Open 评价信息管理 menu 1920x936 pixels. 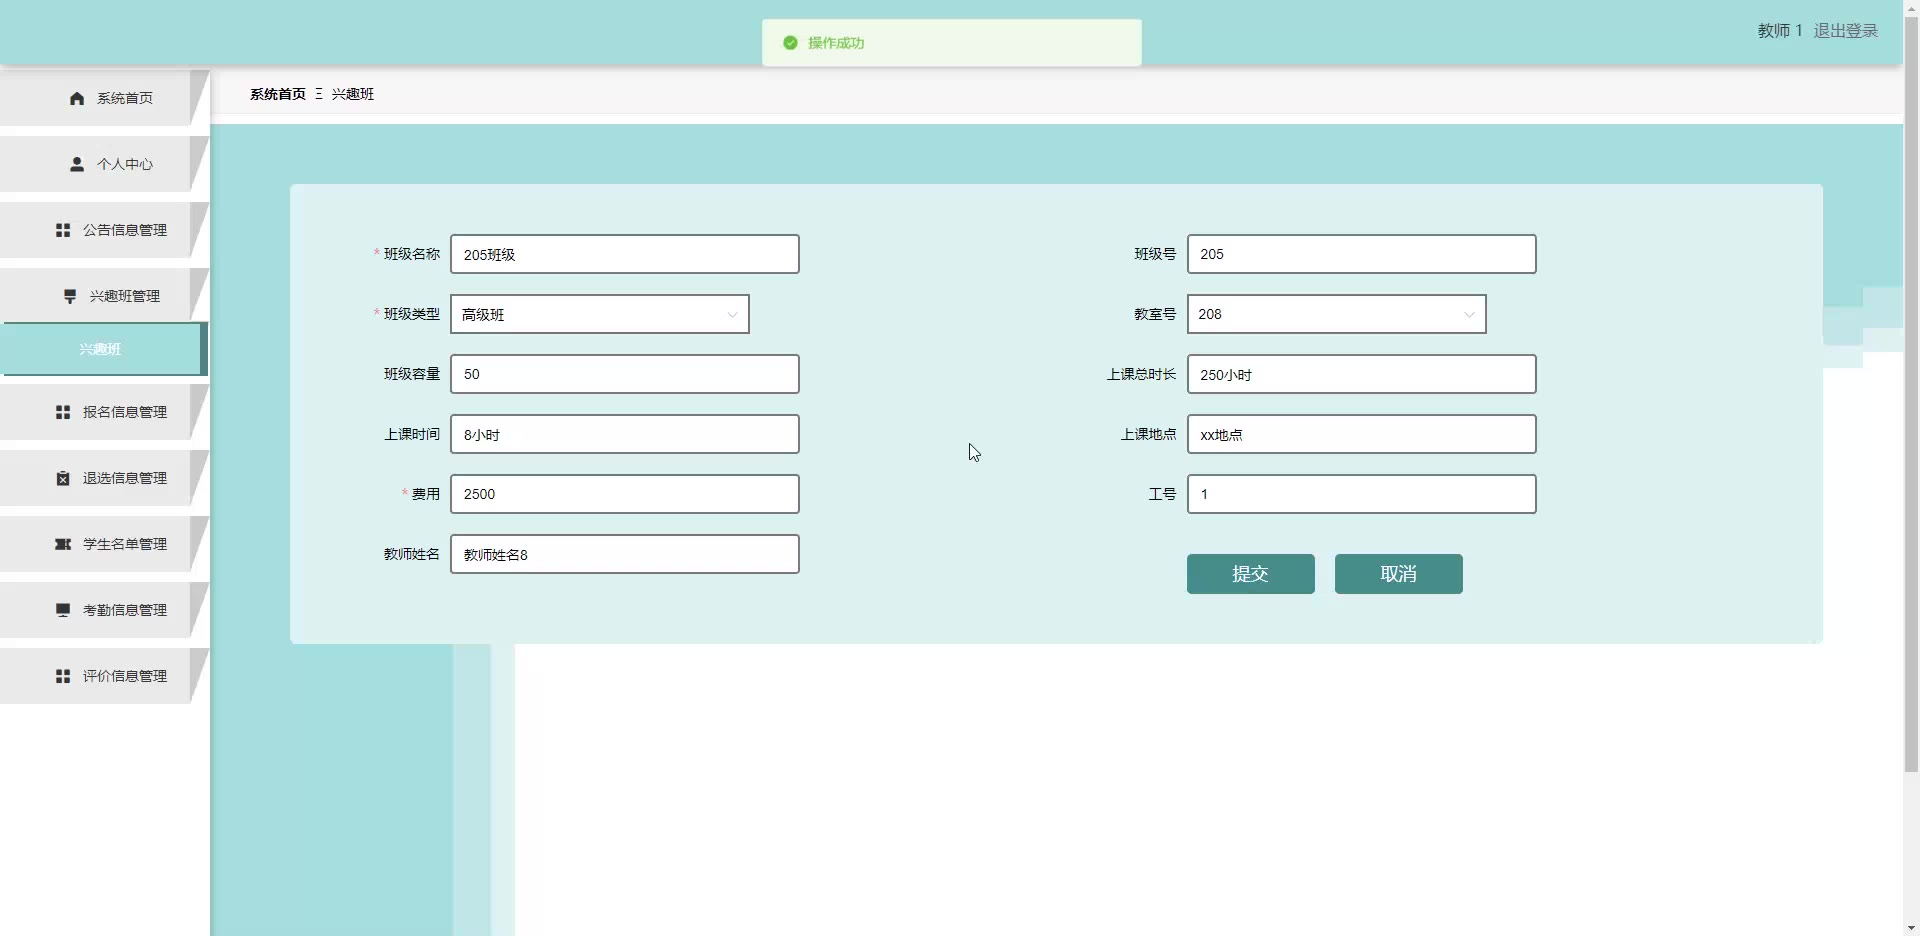click(x=104, y=676)
